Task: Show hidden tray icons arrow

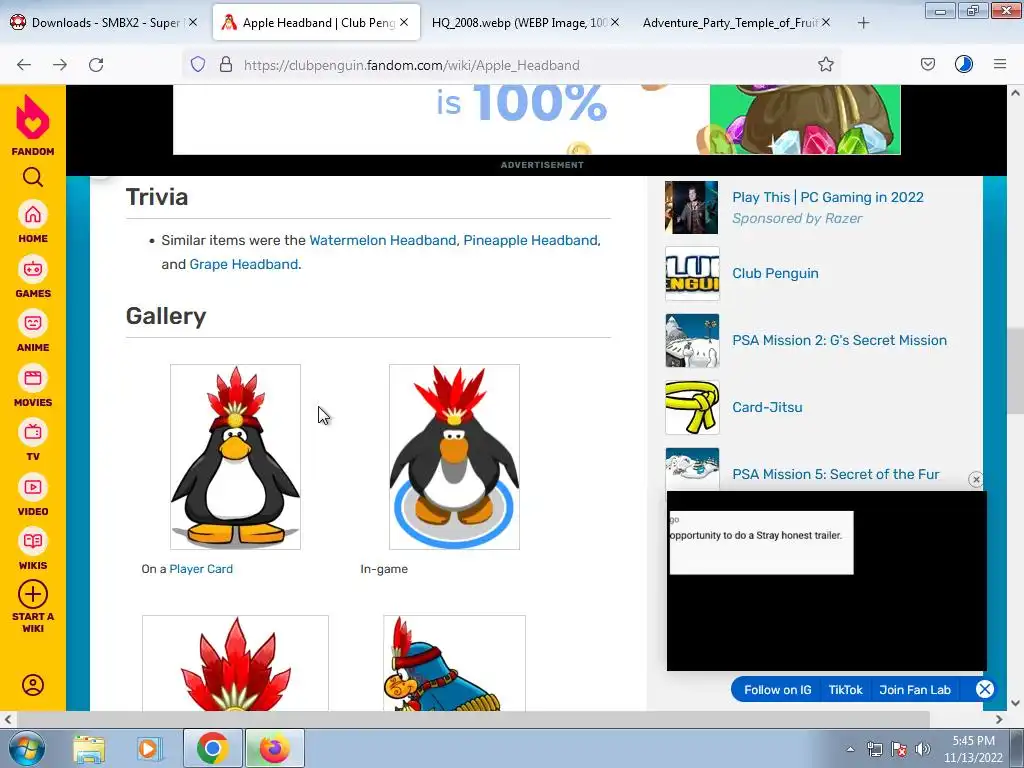Action: 850,750
